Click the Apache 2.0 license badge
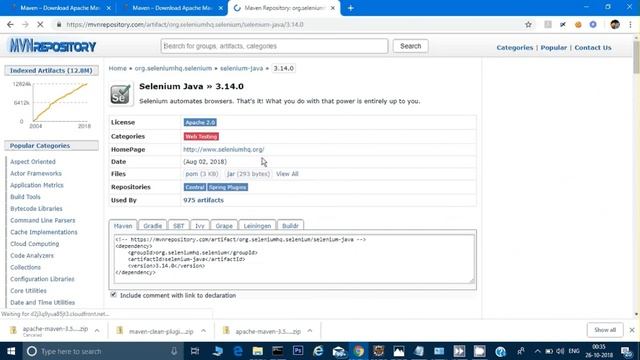Screen dimensions: 640x360 point(200,122)
